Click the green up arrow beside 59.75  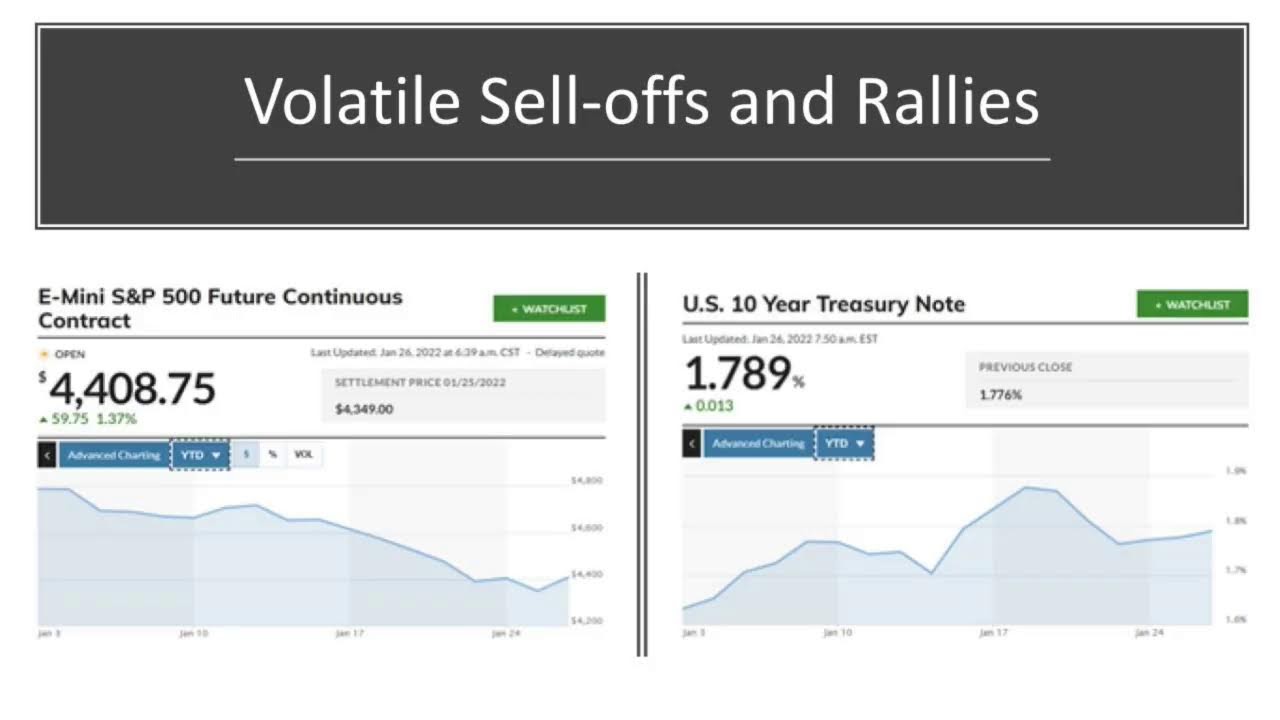[x=45, y=418]
